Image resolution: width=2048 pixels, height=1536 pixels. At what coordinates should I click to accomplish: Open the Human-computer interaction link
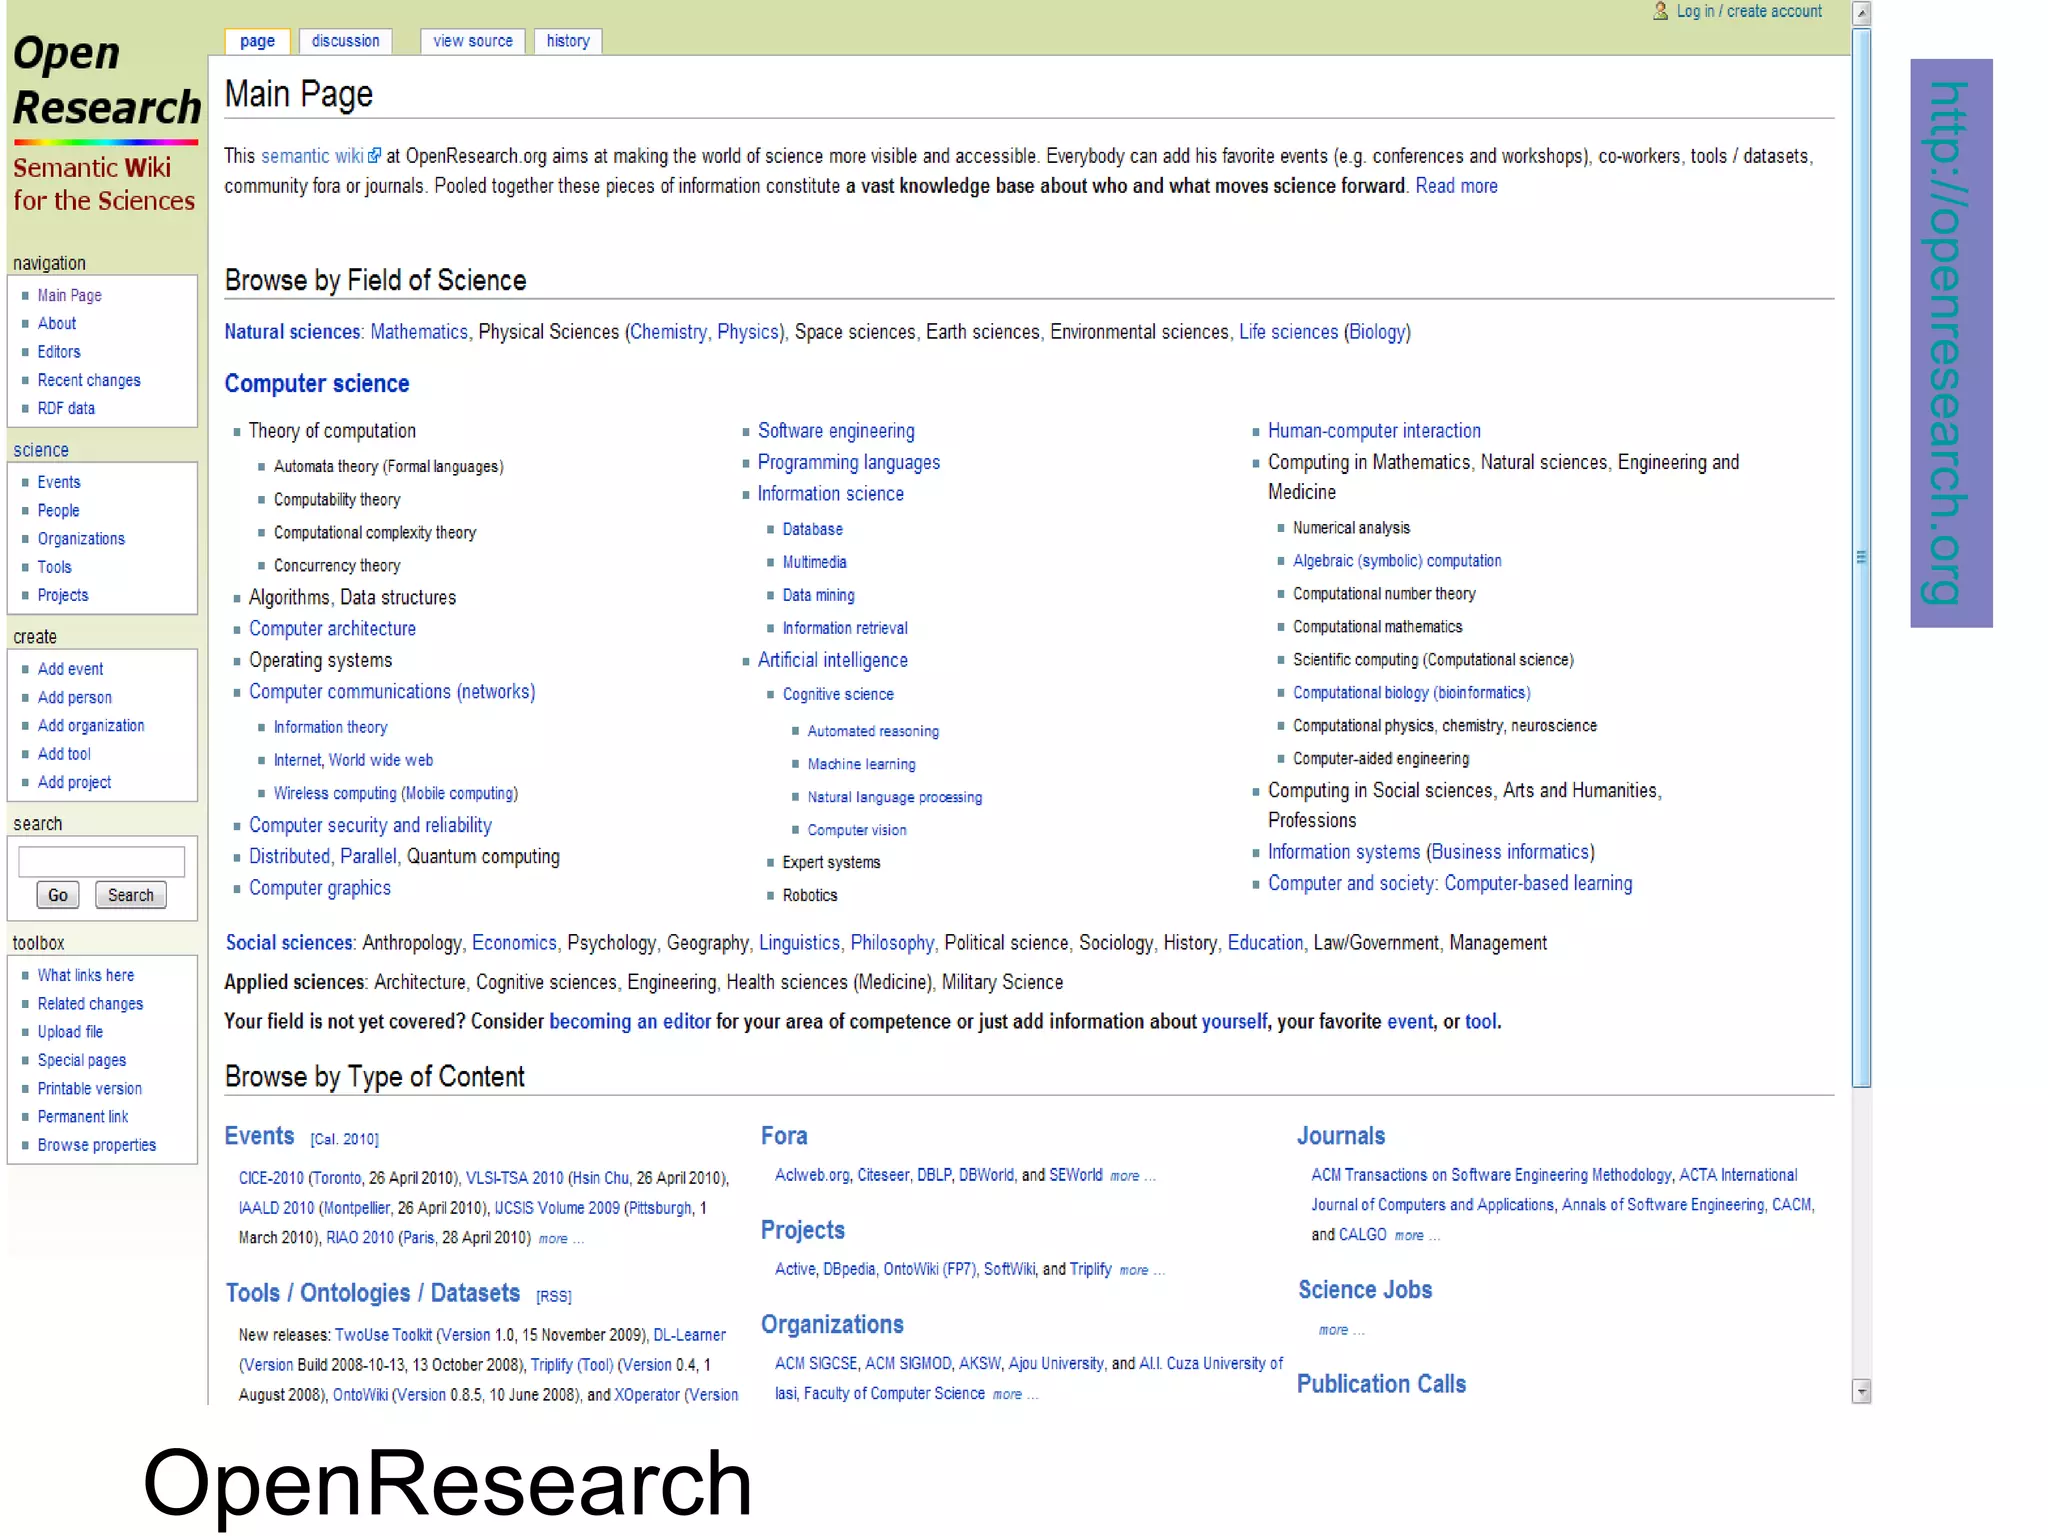pyautogui.click(x=1374, y=431)
